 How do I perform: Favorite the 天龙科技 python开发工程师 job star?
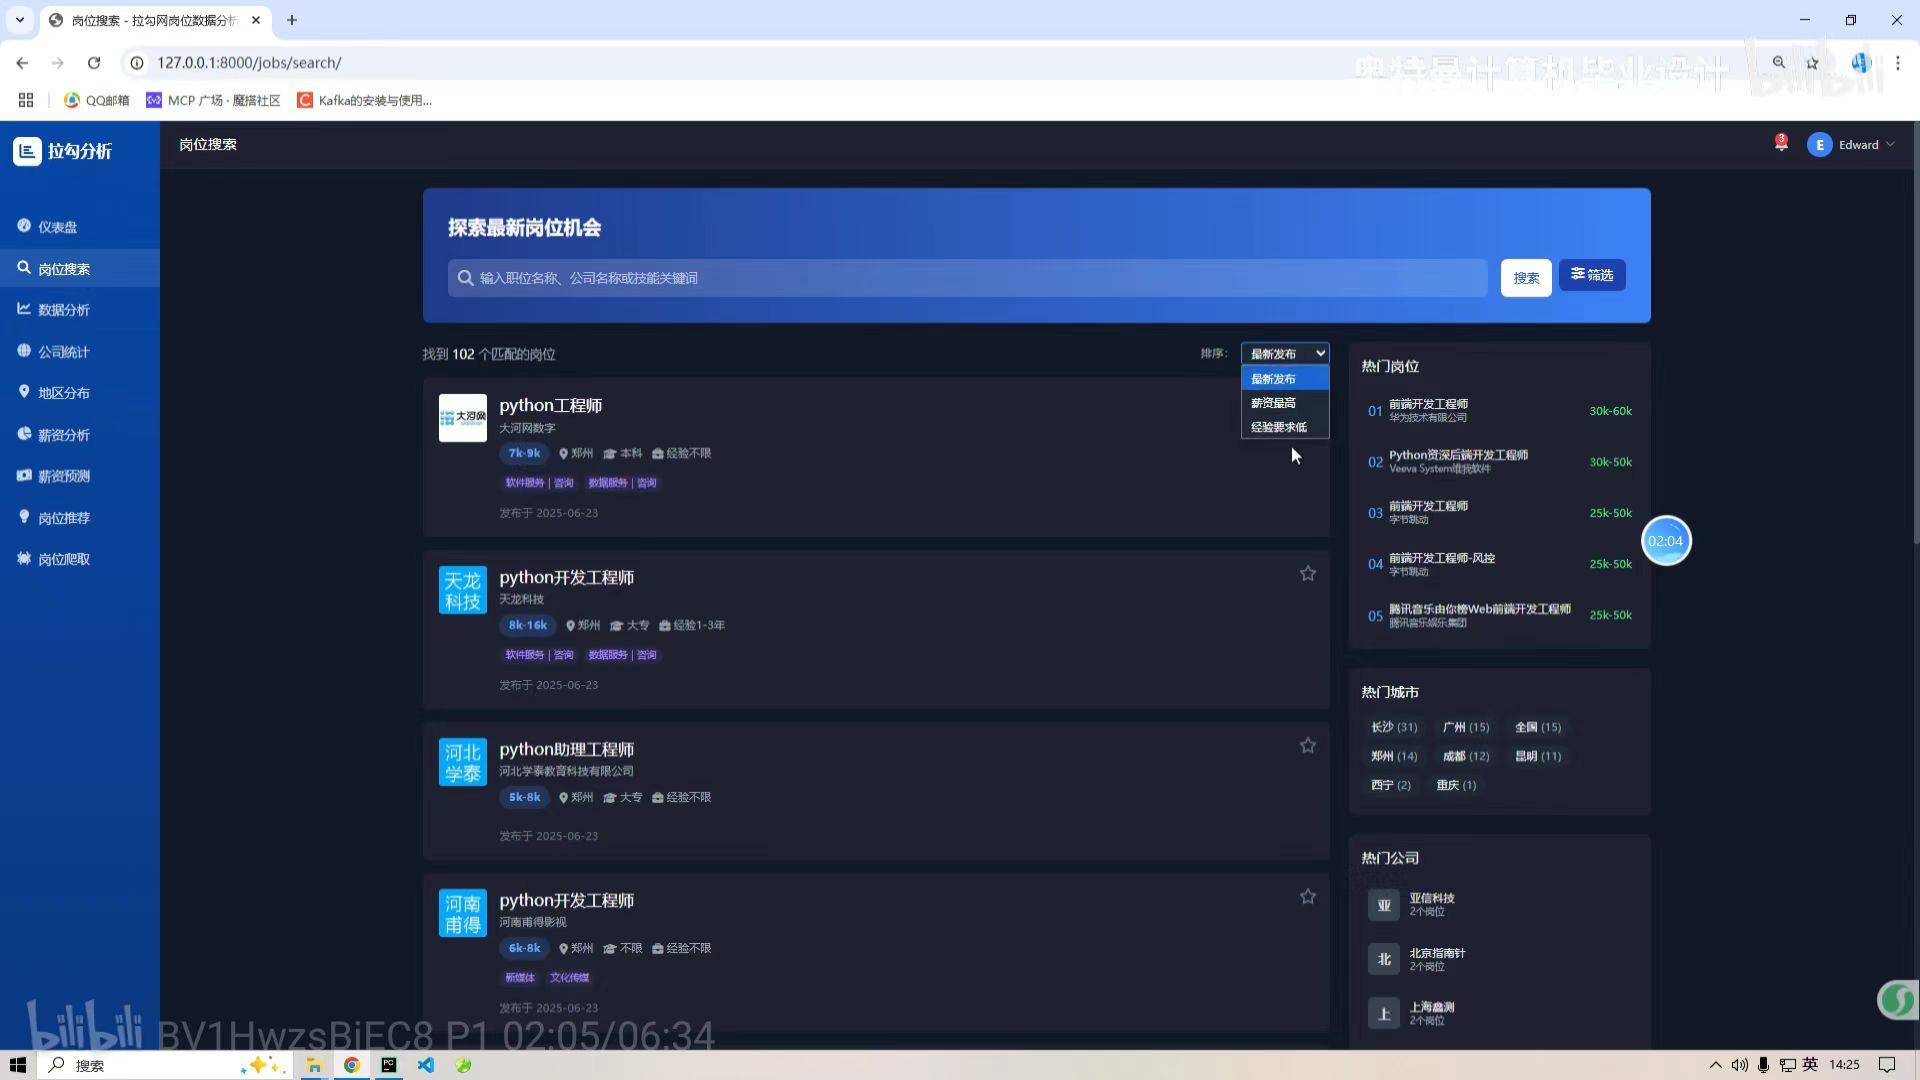click(x=1307, y=574)
